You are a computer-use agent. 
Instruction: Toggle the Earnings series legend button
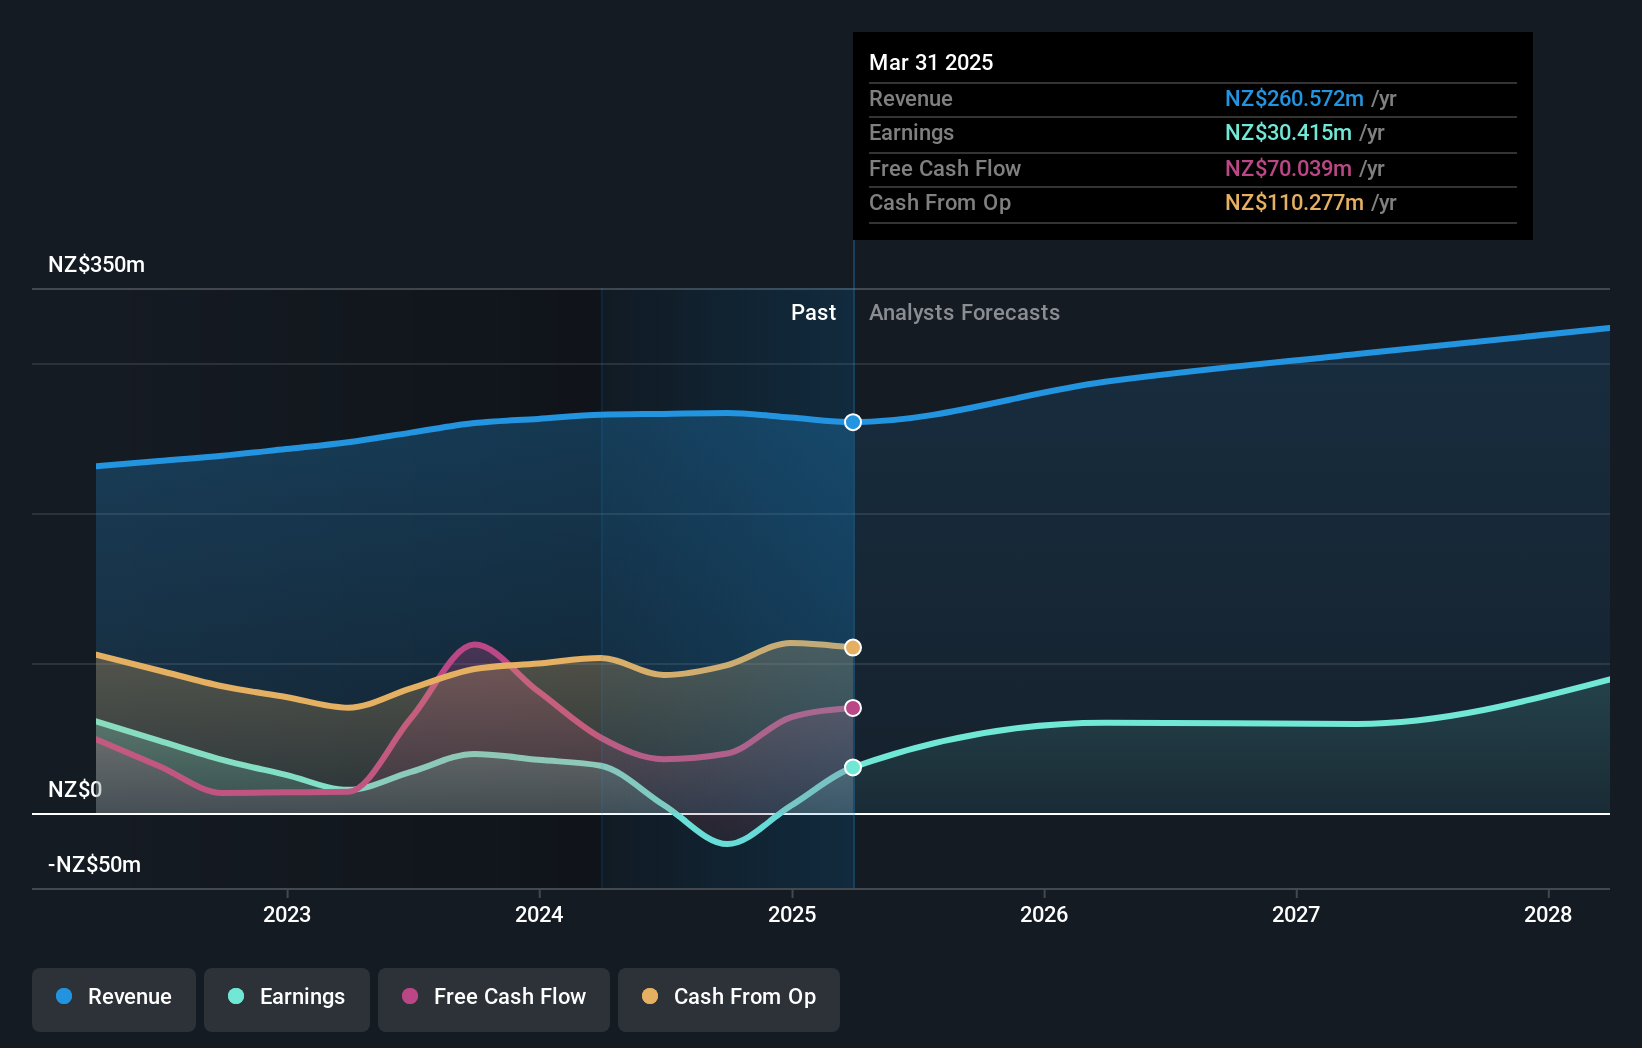(287, 999)
